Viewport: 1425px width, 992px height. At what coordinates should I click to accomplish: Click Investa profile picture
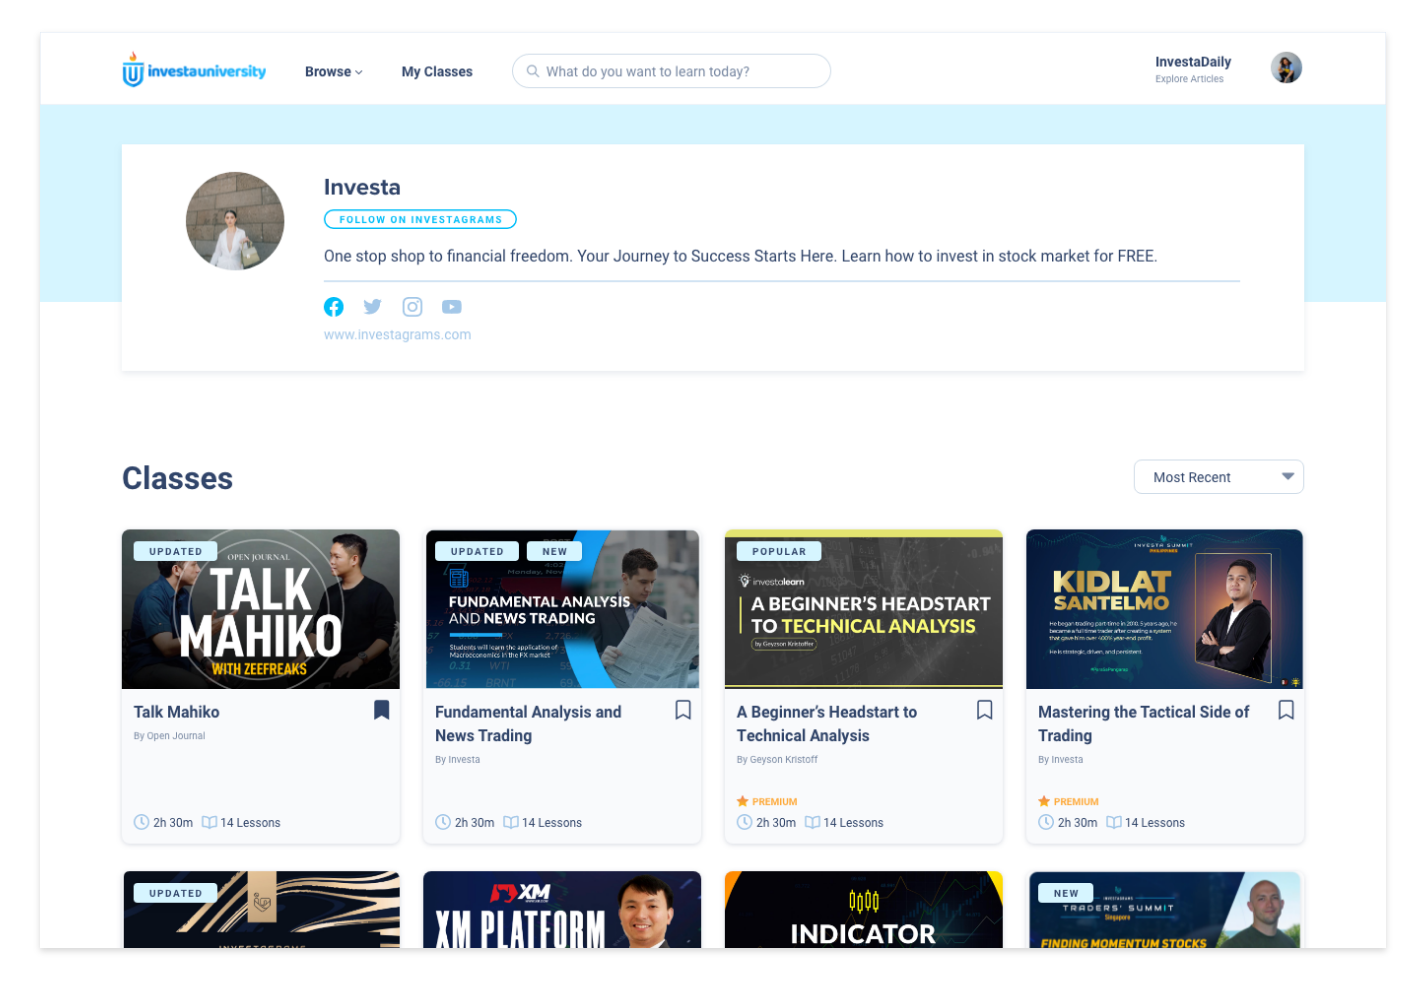235,221
